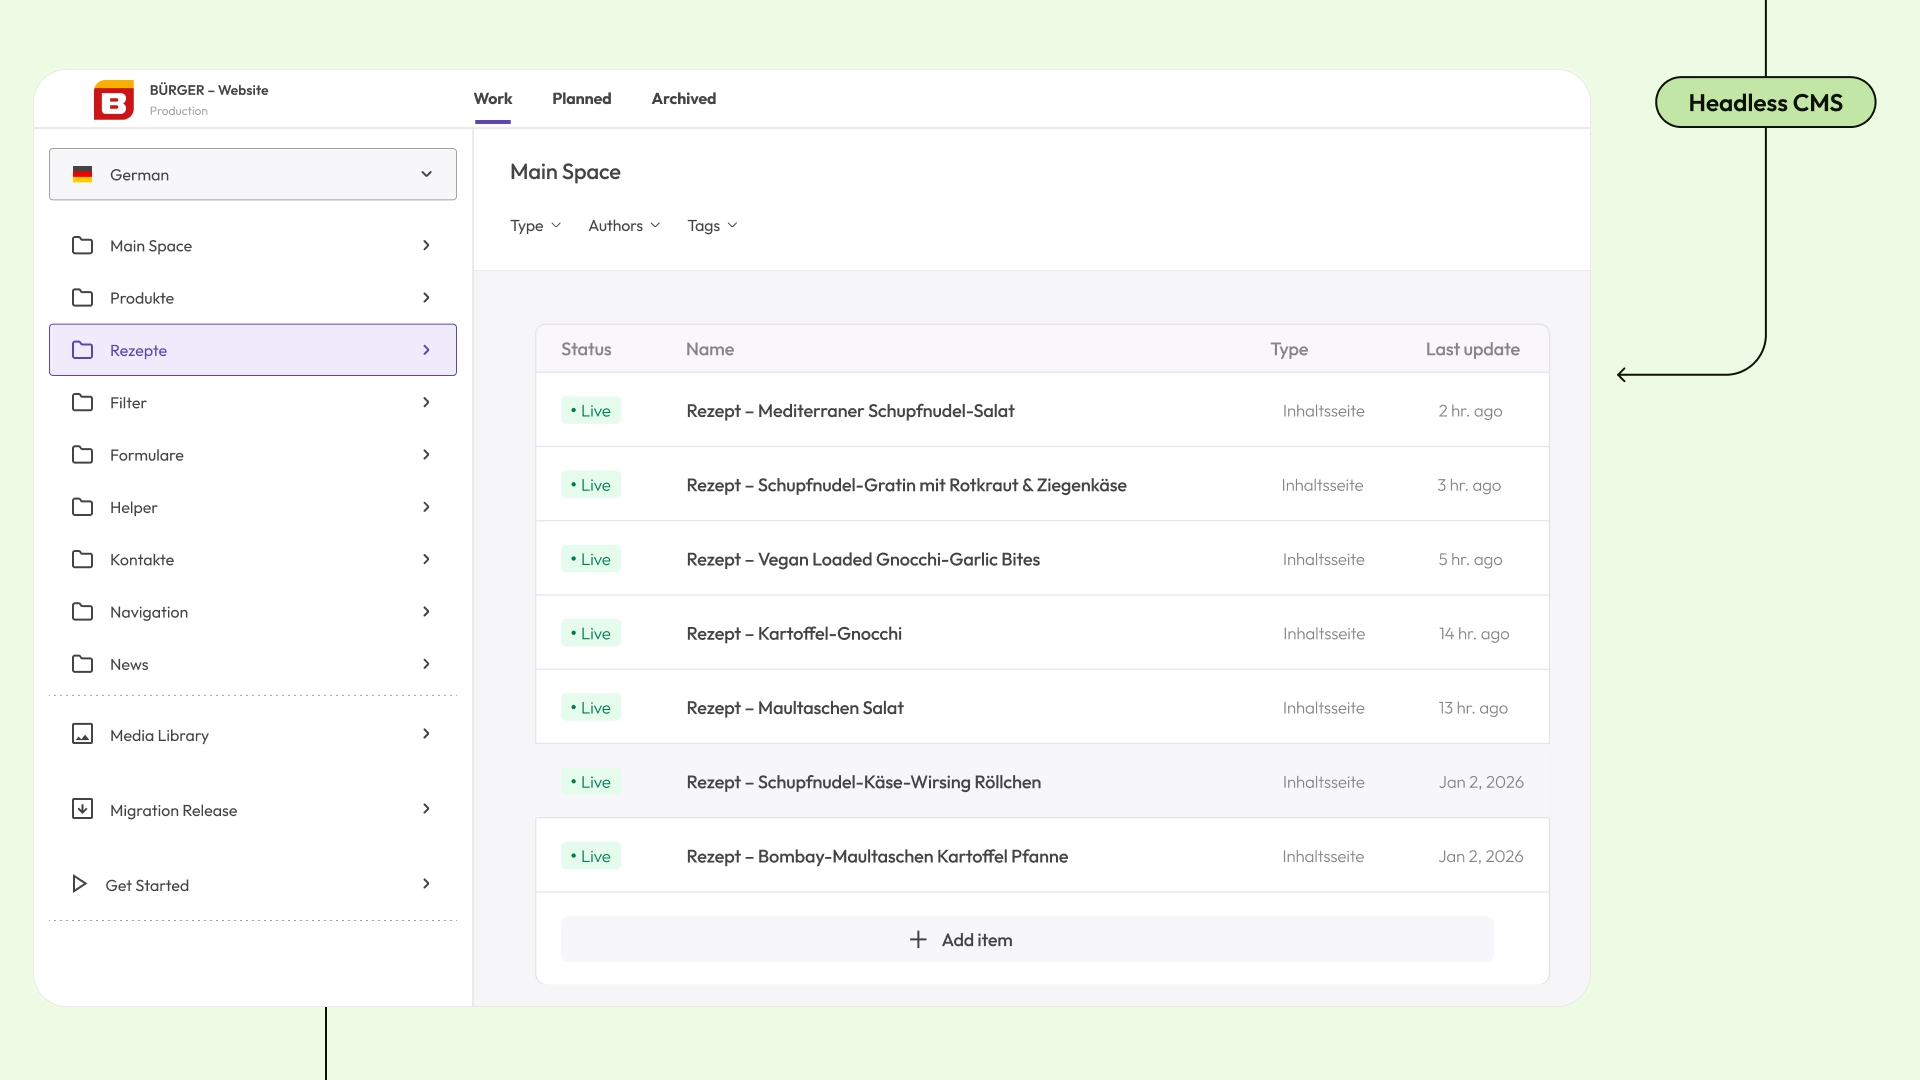Click the German flag icon
Viewport: 1920px width, 1080px height.
pos(84,173)
